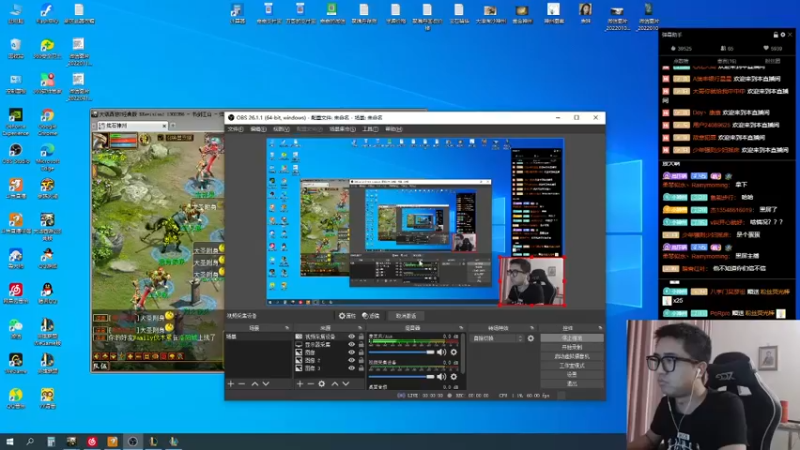Lock the 图像 source
The image size is (800, 450).
(x=361, y=352)
